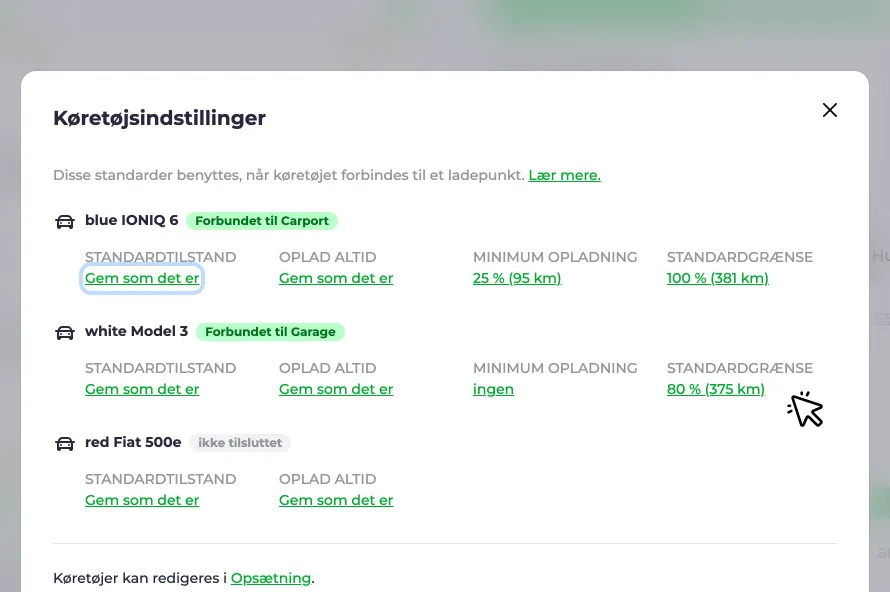Click OPLAD ALTID label under white Model 3
This screenshot has width=890, height=592.
tap(328, 368)
